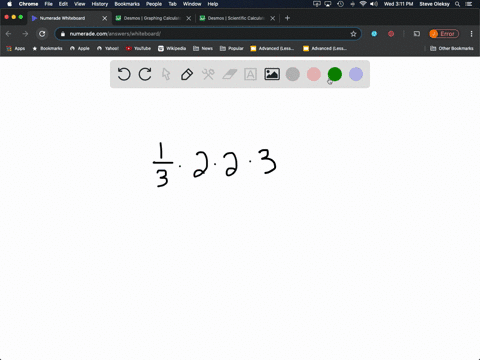Select the pen drawing tool
This screenshot has height=360, width=480.
coord(187,74)
